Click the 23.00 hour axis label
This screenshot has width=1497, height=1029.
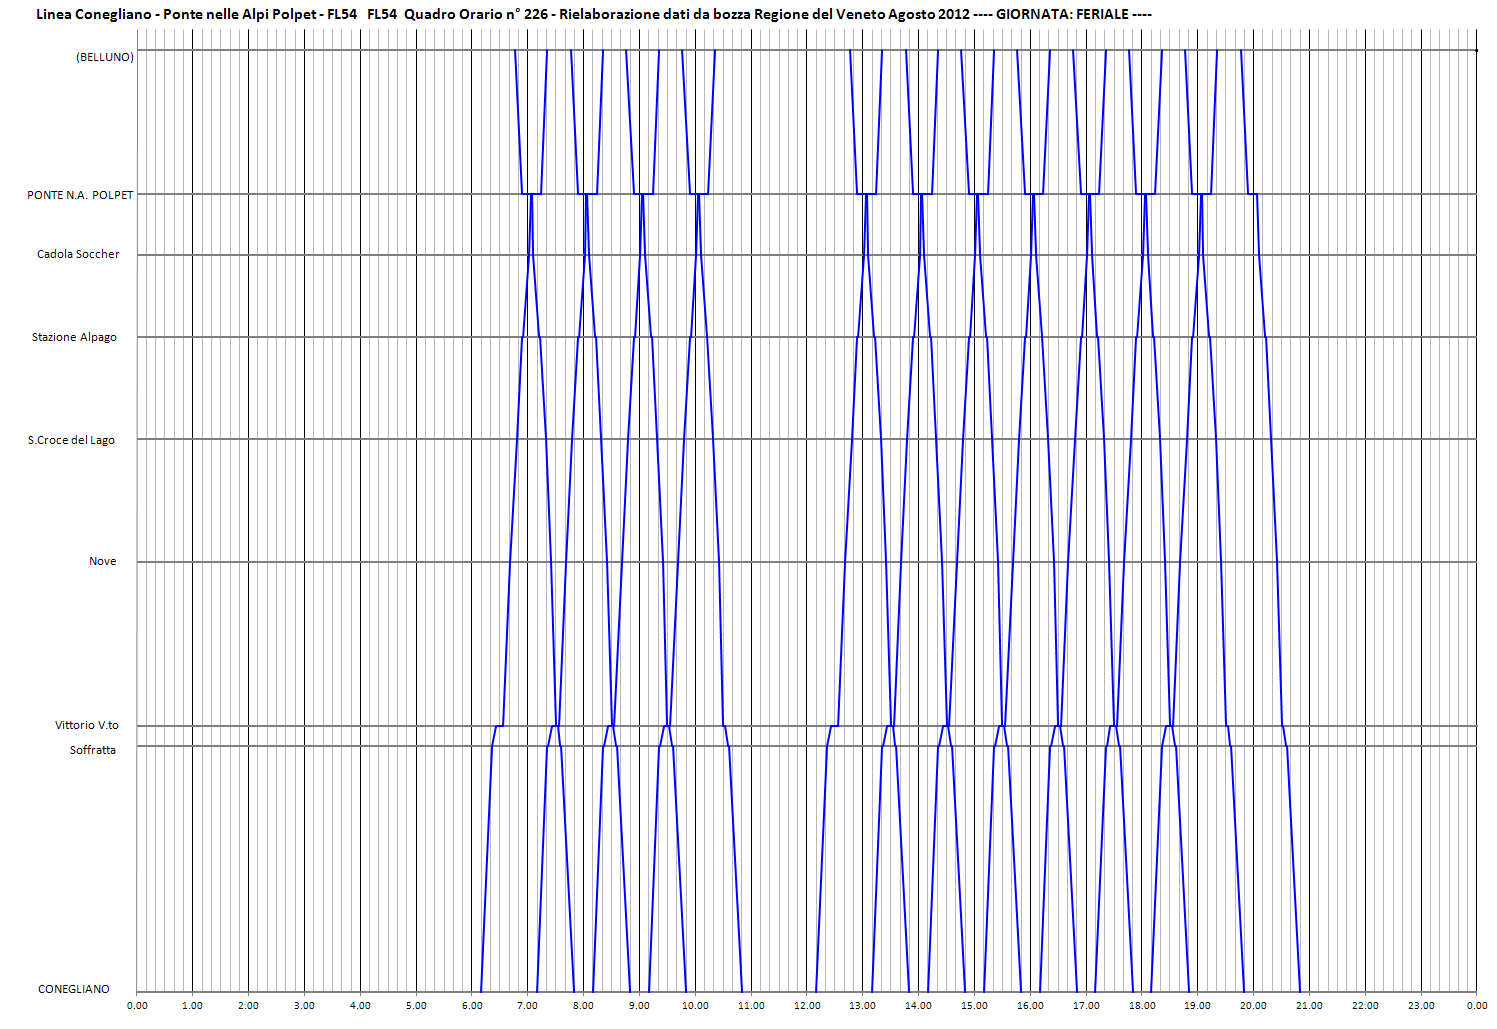[1421, 1006]
